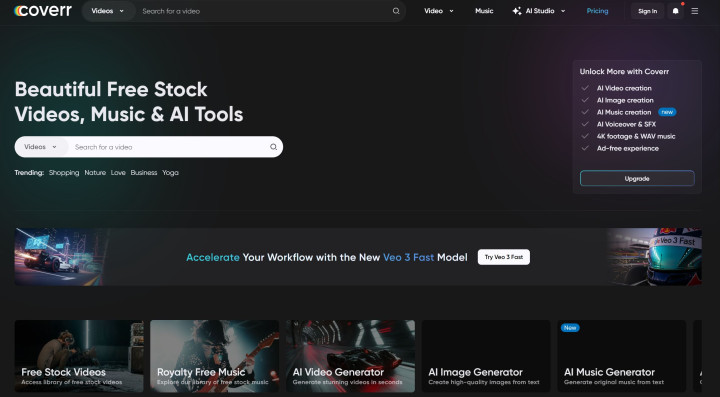Select trending tag Love
The width and height of the screenshot is (720, 397).
click(118, 173)
